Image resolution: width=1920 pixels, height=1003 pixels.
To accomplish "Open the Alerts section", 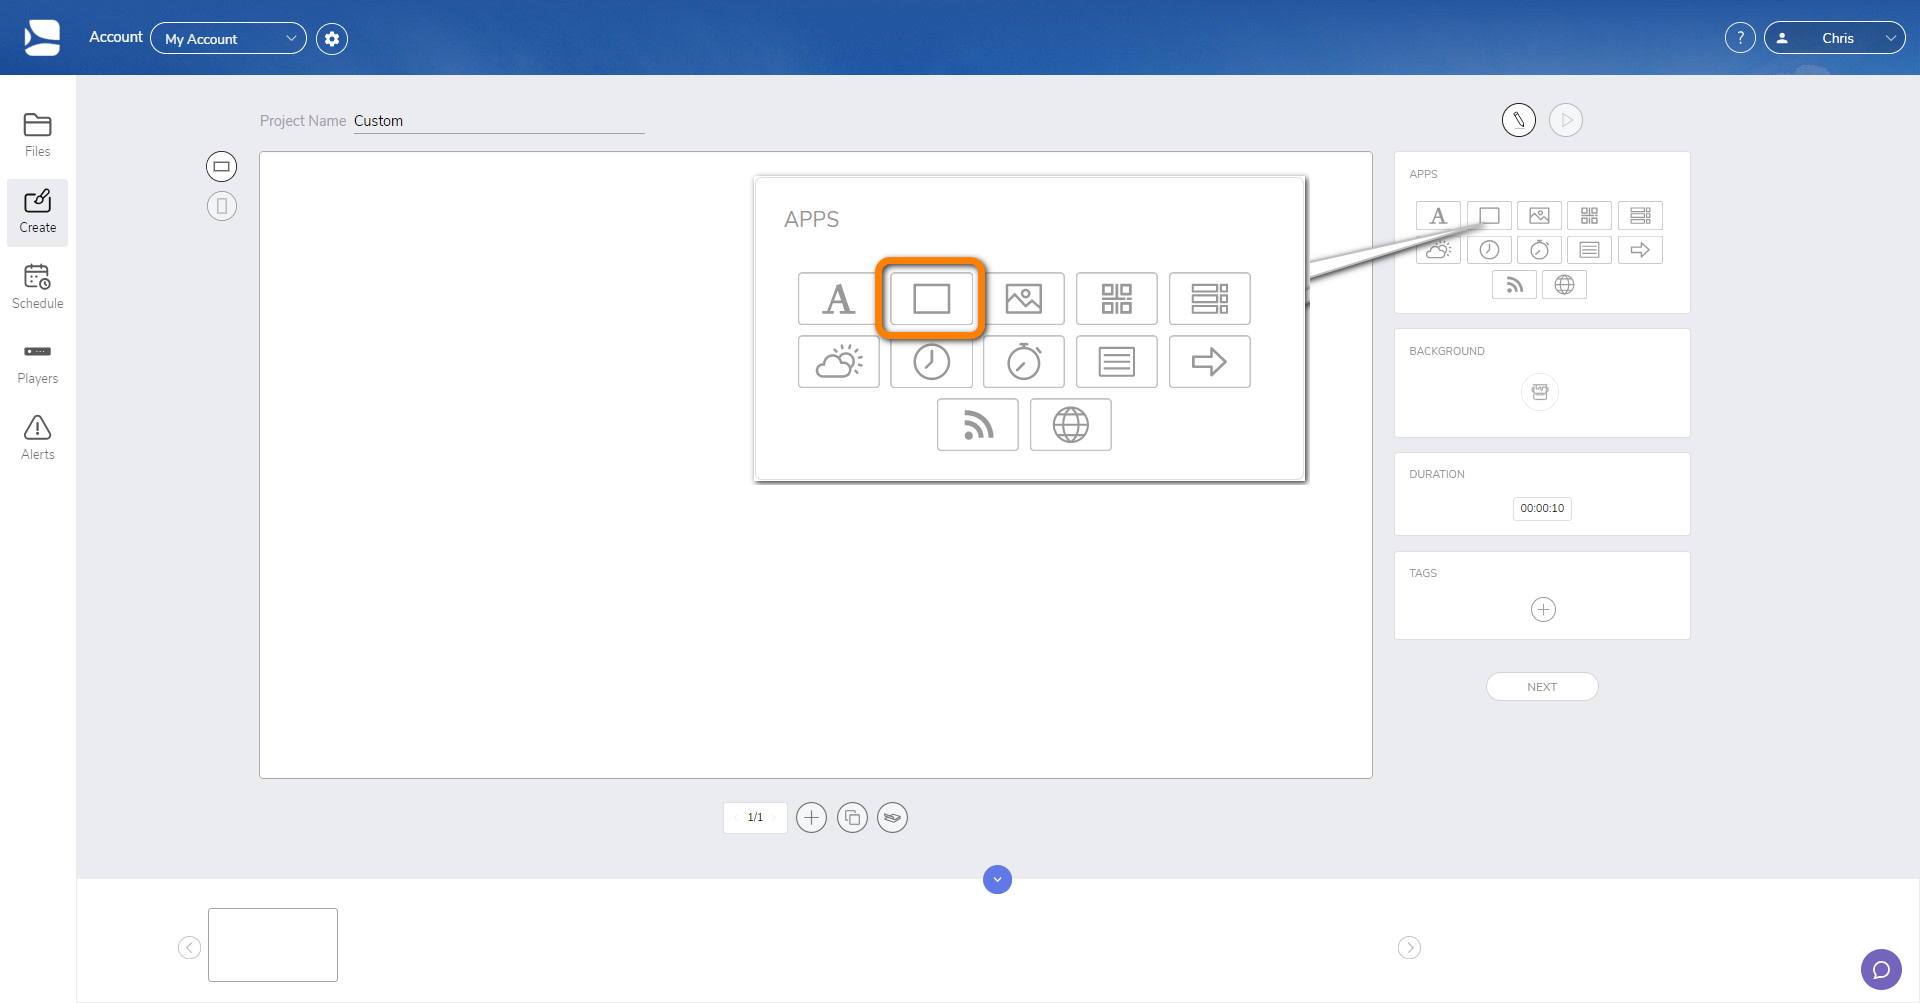I will [38, 439].
